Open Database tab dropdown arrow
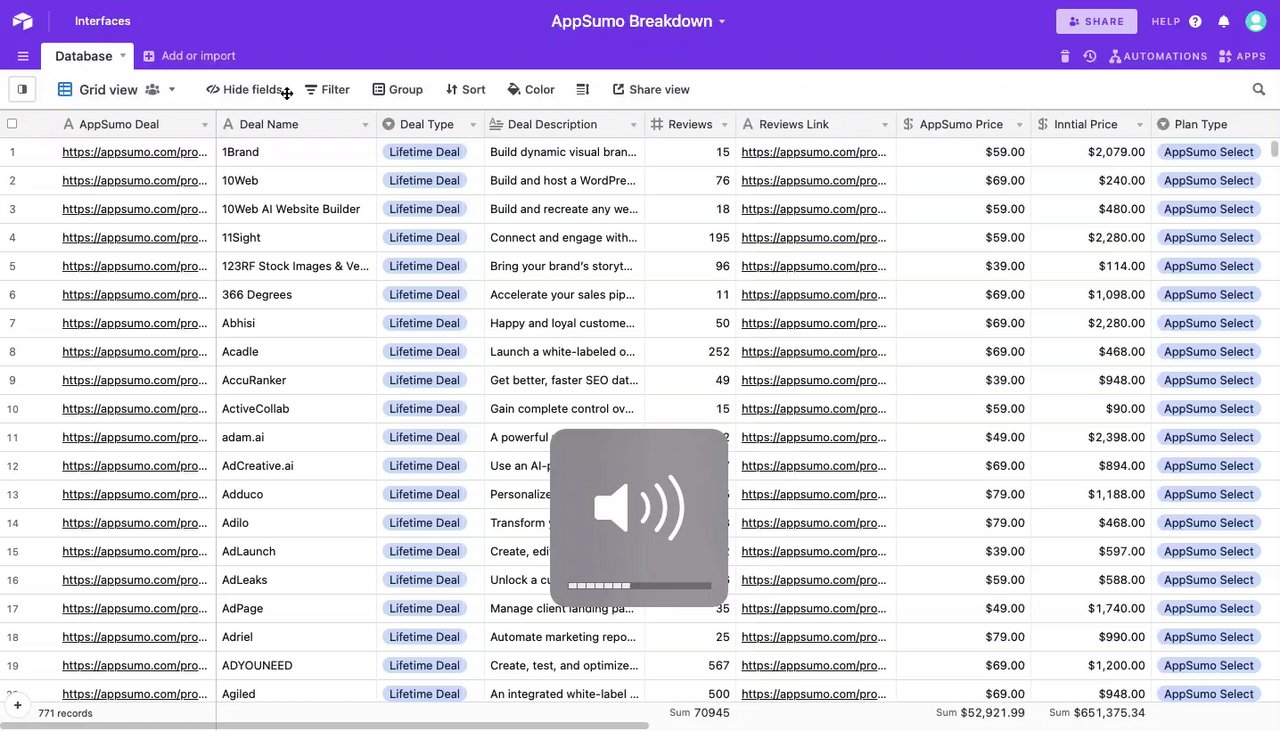 pos(123,55)
